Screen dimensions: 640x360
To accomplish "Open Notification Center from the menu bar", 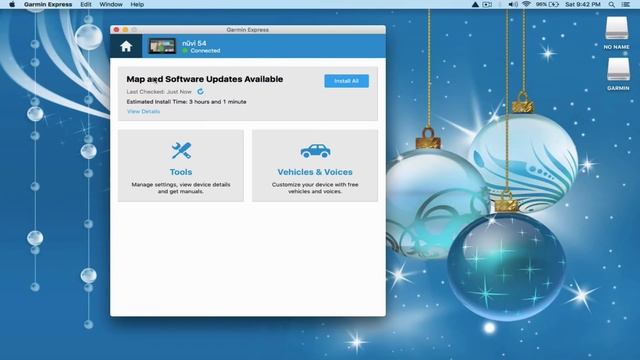I will point(625,4).
